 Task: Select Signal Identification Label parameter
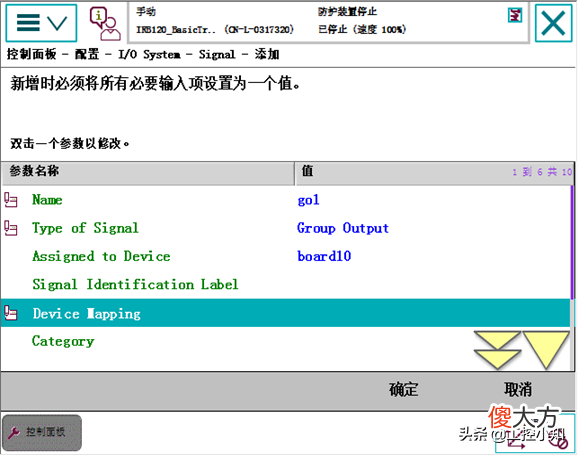tap(285, 285)
